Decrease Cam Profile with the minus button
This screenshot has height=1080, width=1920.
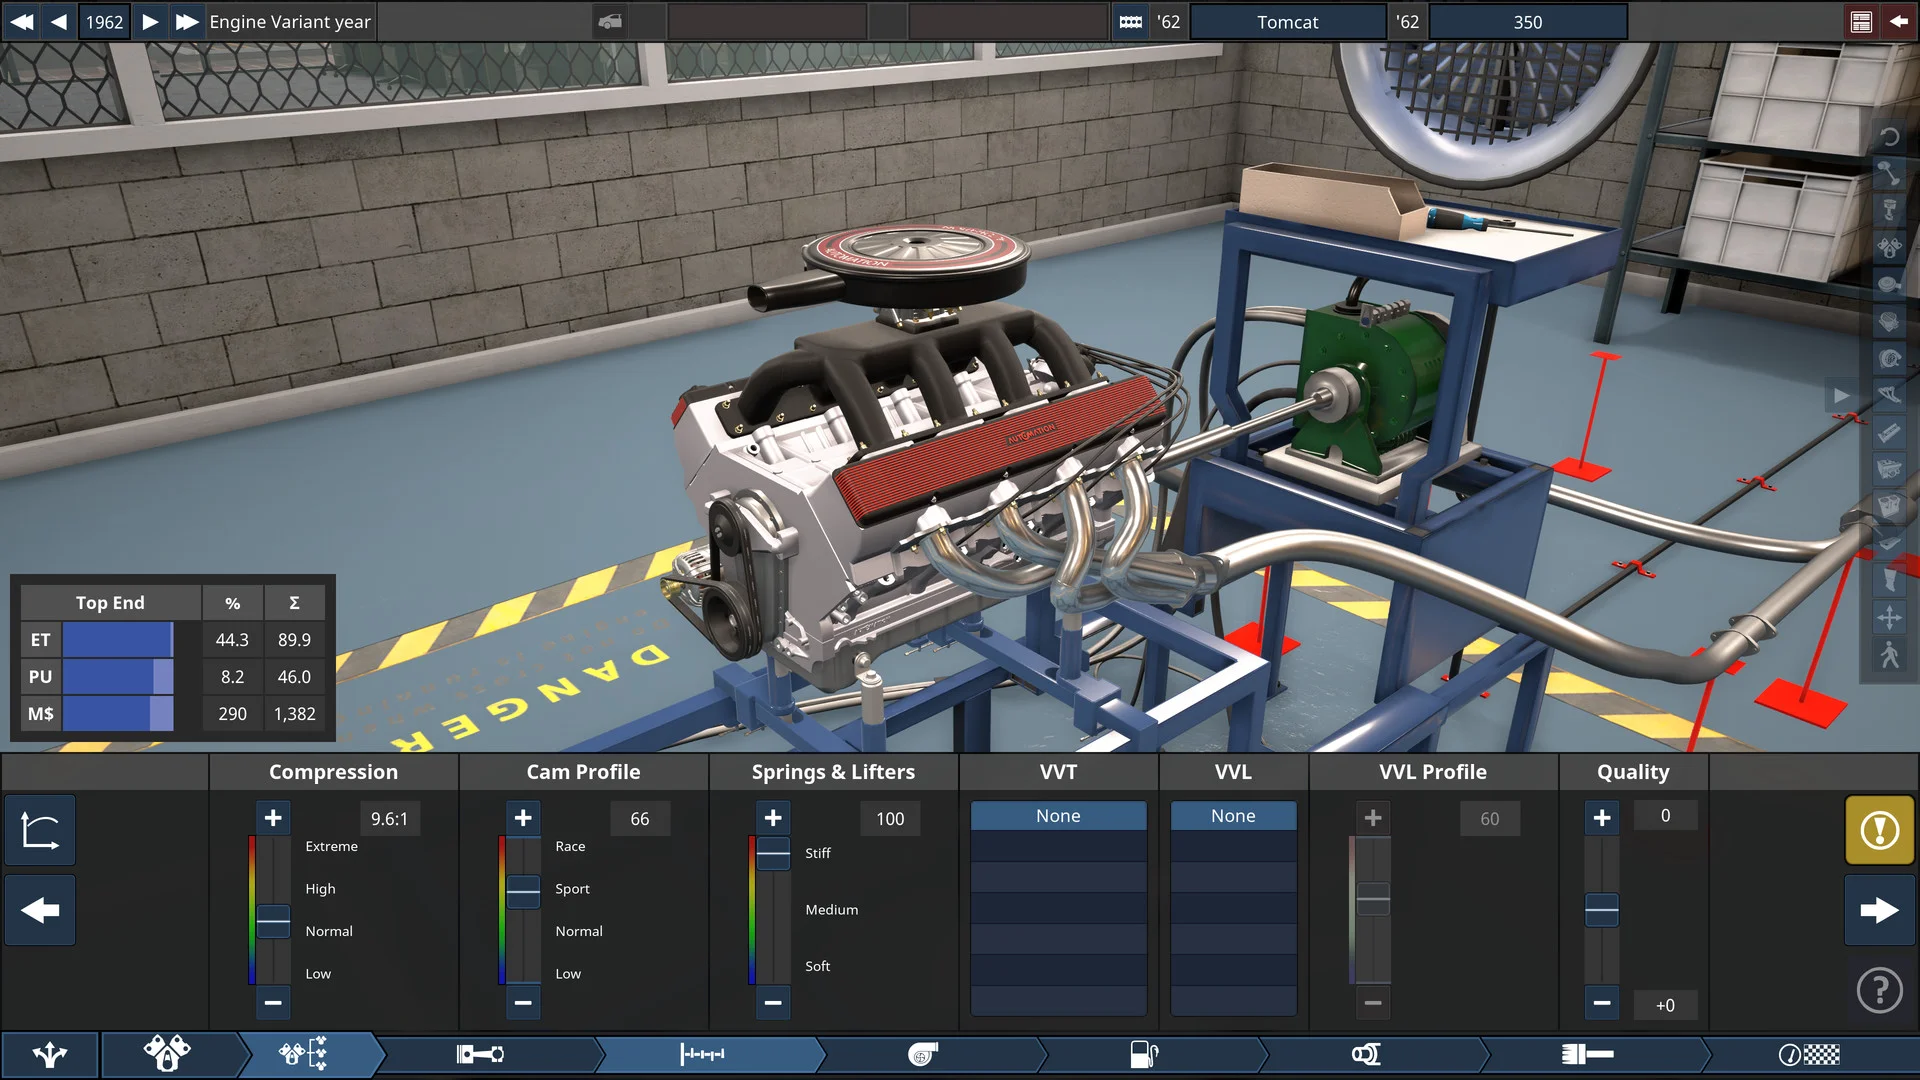click(523, 1002)
